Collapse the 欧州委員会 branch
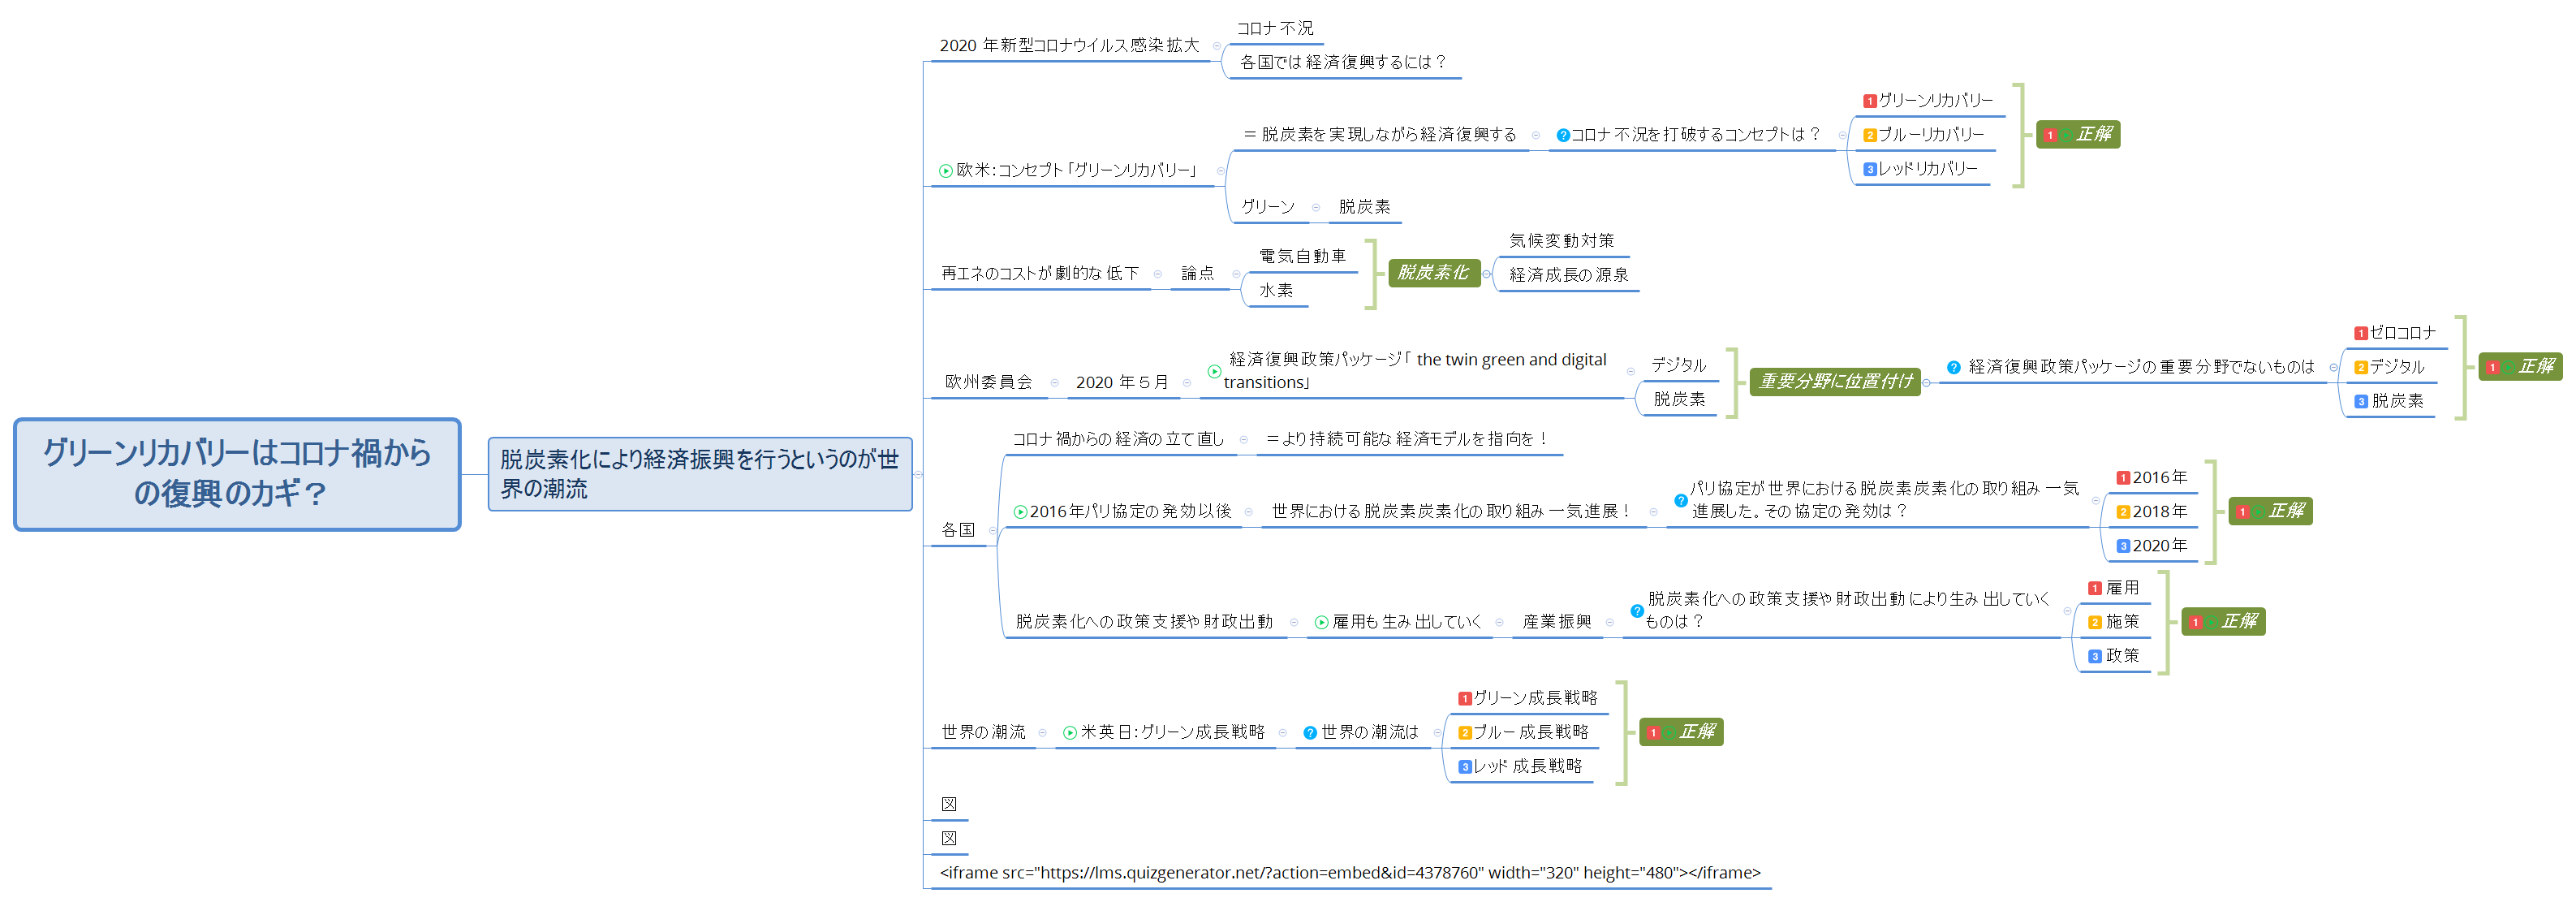The height and width of the screenshot is (902, 2576). [x=1054, y=383]
